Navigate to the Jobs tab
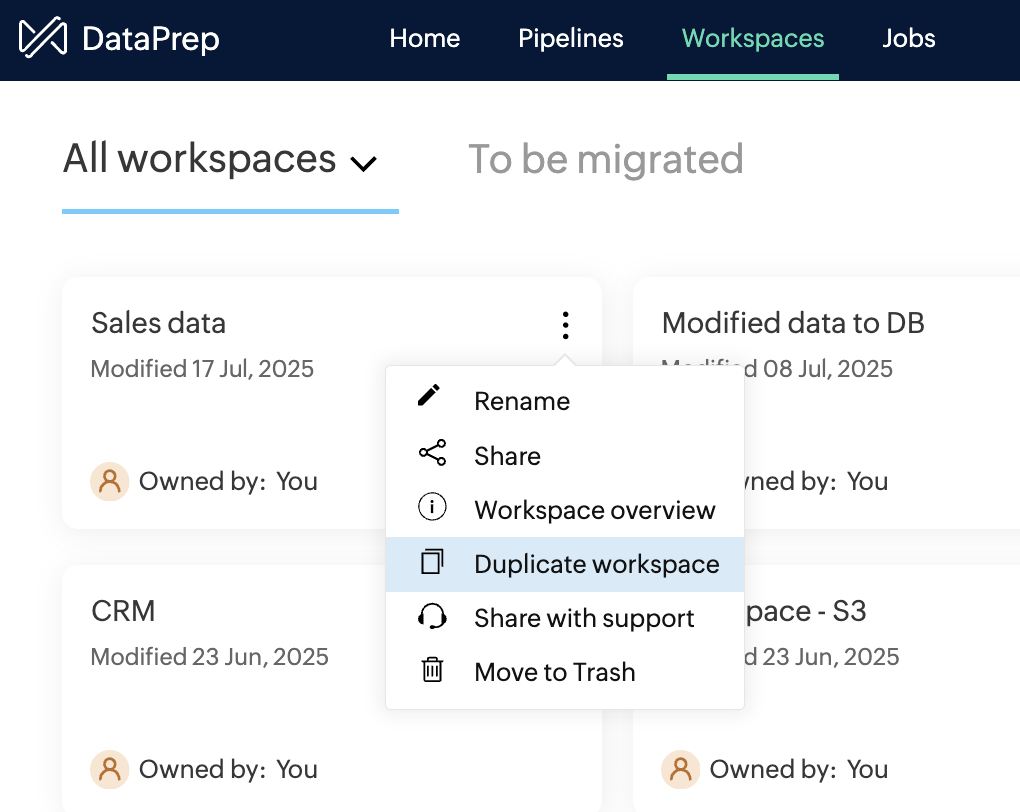Screen dimensions: 1020x812 pyautogui.click(x=908, y=39)
